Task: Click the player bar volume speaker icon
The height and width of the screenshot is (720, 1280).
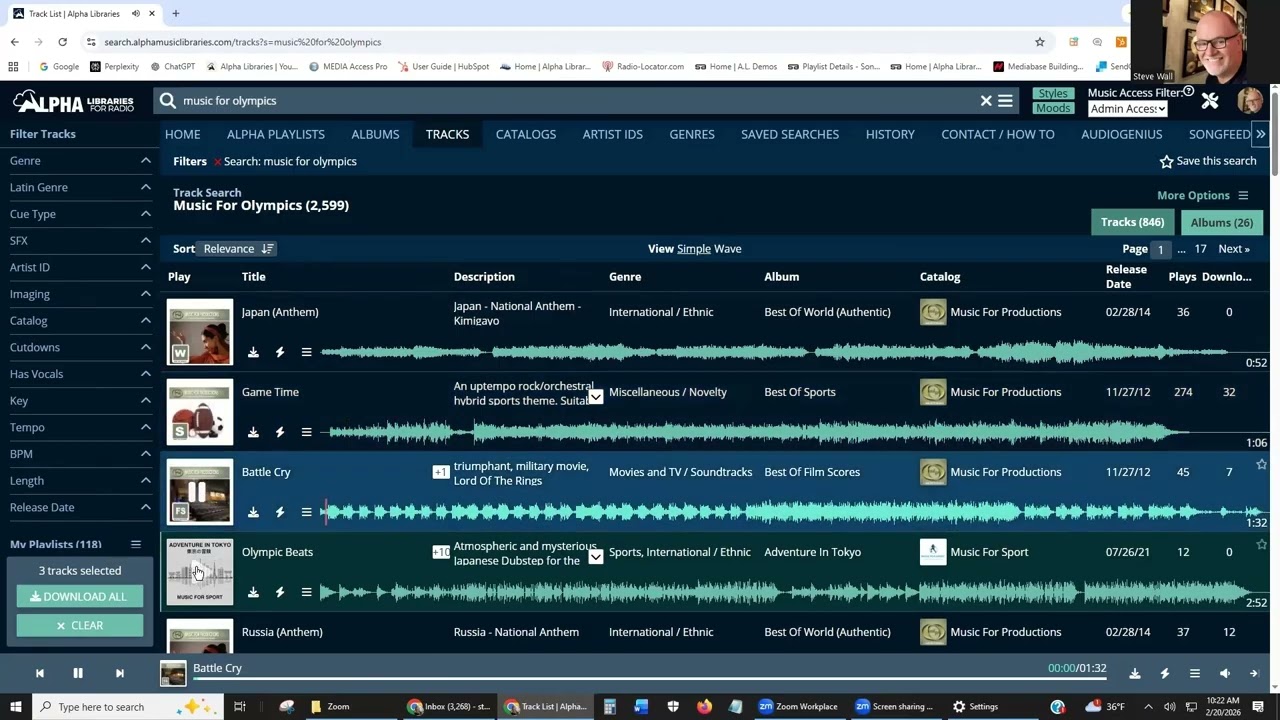Action: pos(1225,673)
